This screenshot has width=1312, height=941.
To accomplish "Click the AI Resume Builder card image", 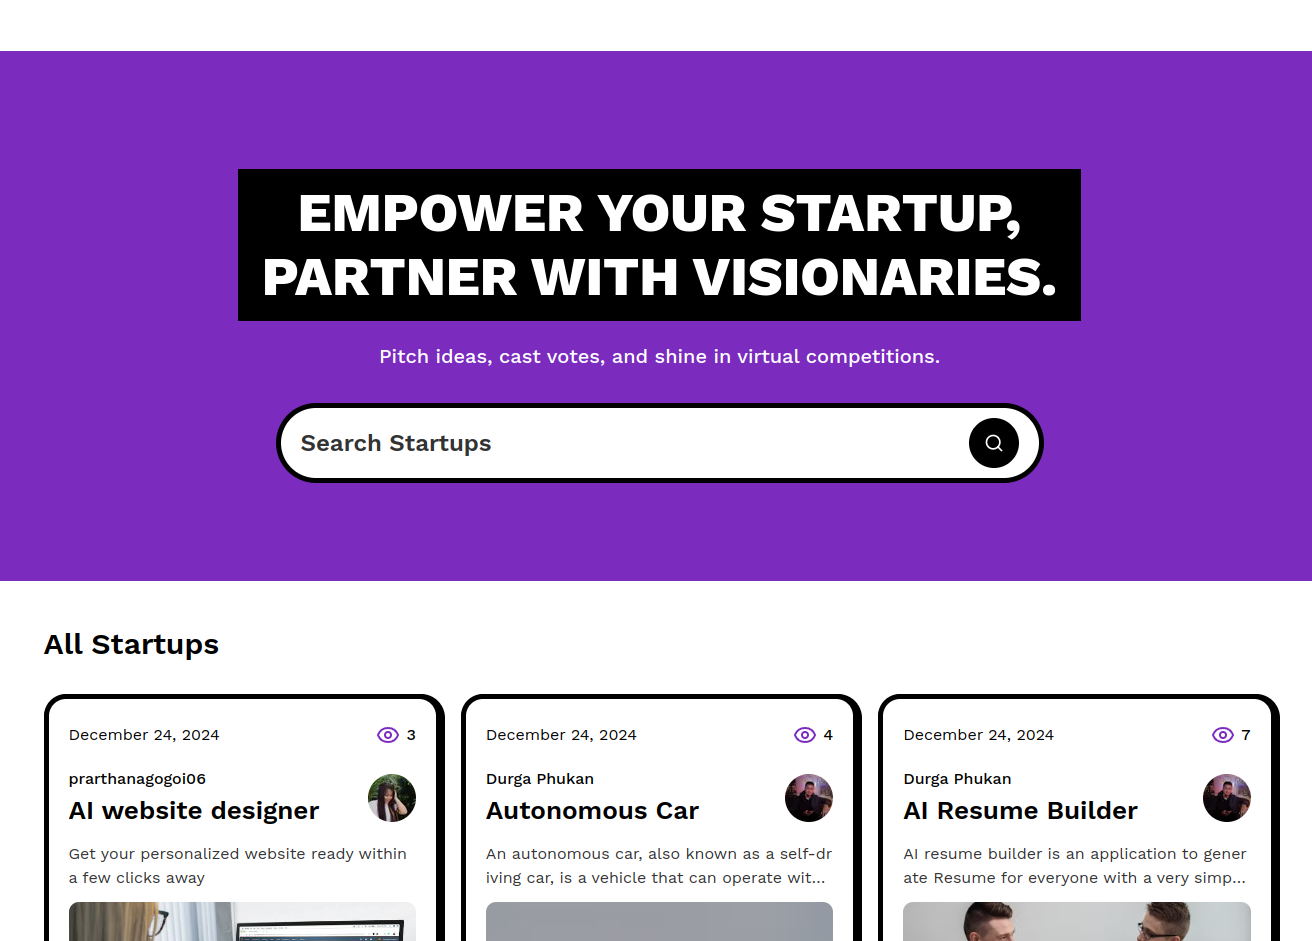I will pyautogui.click(x=1076, y=922).
